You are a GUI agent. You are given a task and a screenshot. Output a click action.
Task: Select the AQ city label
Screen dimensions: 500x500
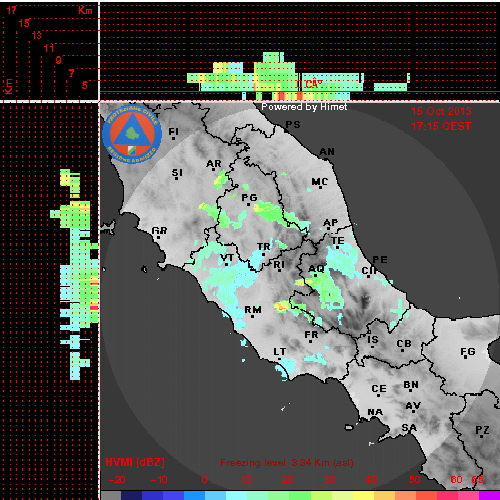point(316,269)
